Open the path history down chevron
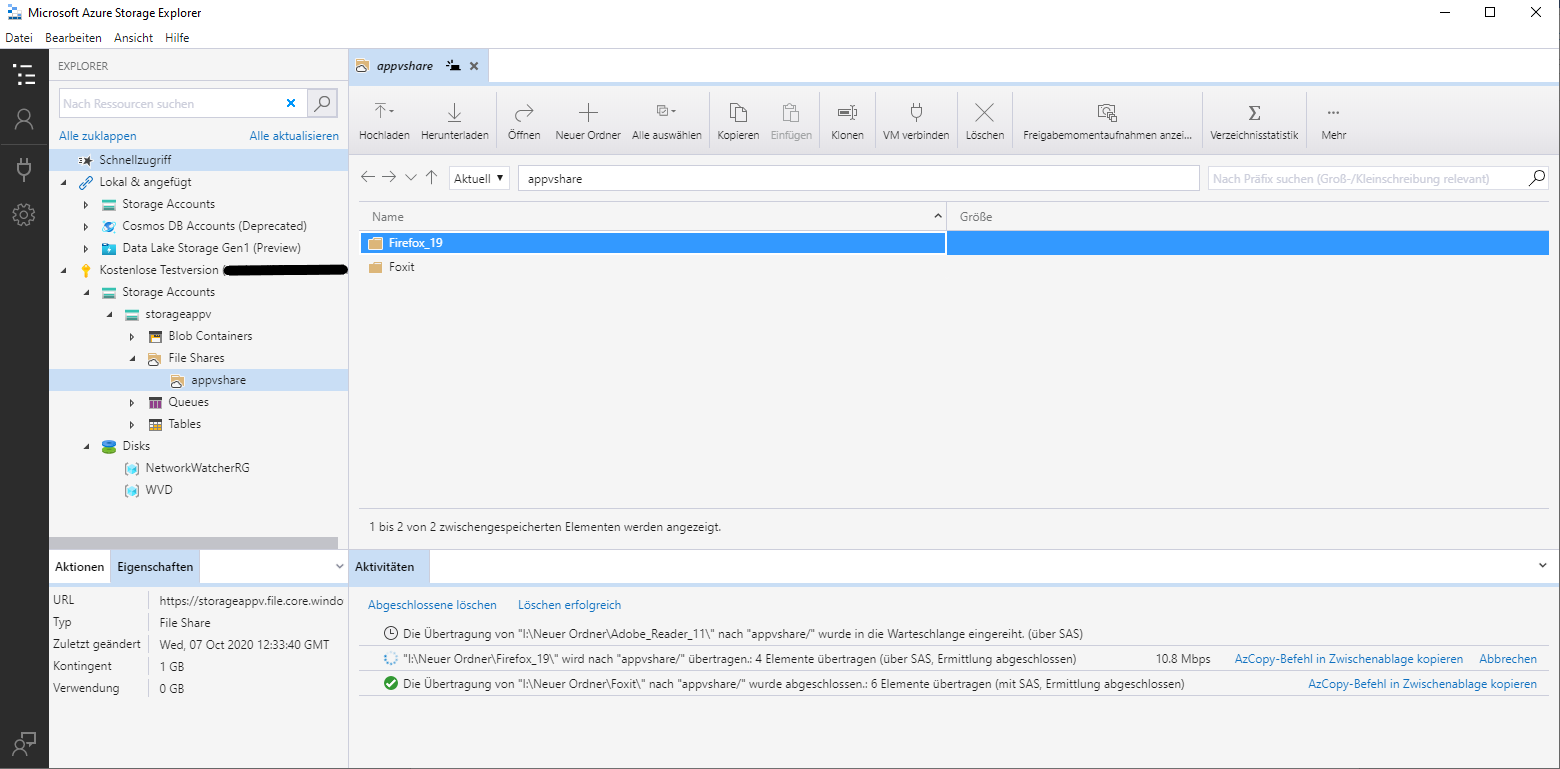The height and width of the screenshot is (769, 1560). (x=411, y=177)
